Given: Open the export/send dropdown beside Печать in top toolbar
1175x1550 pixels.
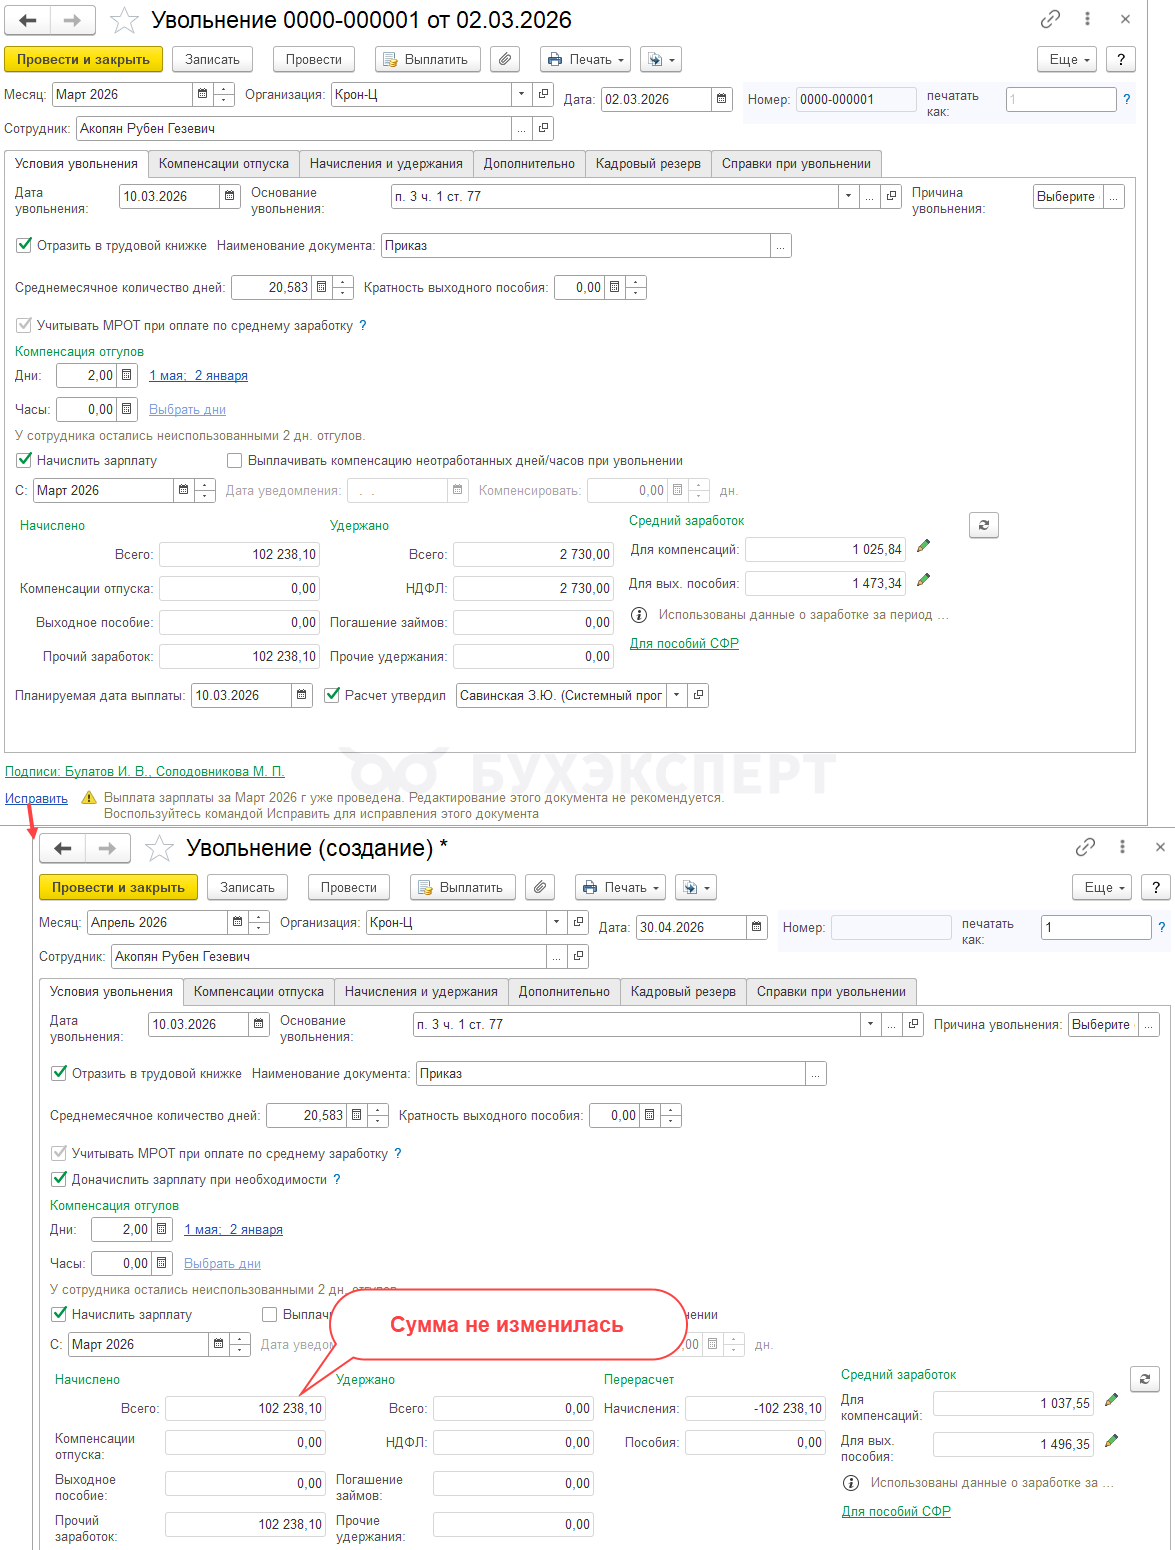Looking at the screenshot, I should (661, 60).
